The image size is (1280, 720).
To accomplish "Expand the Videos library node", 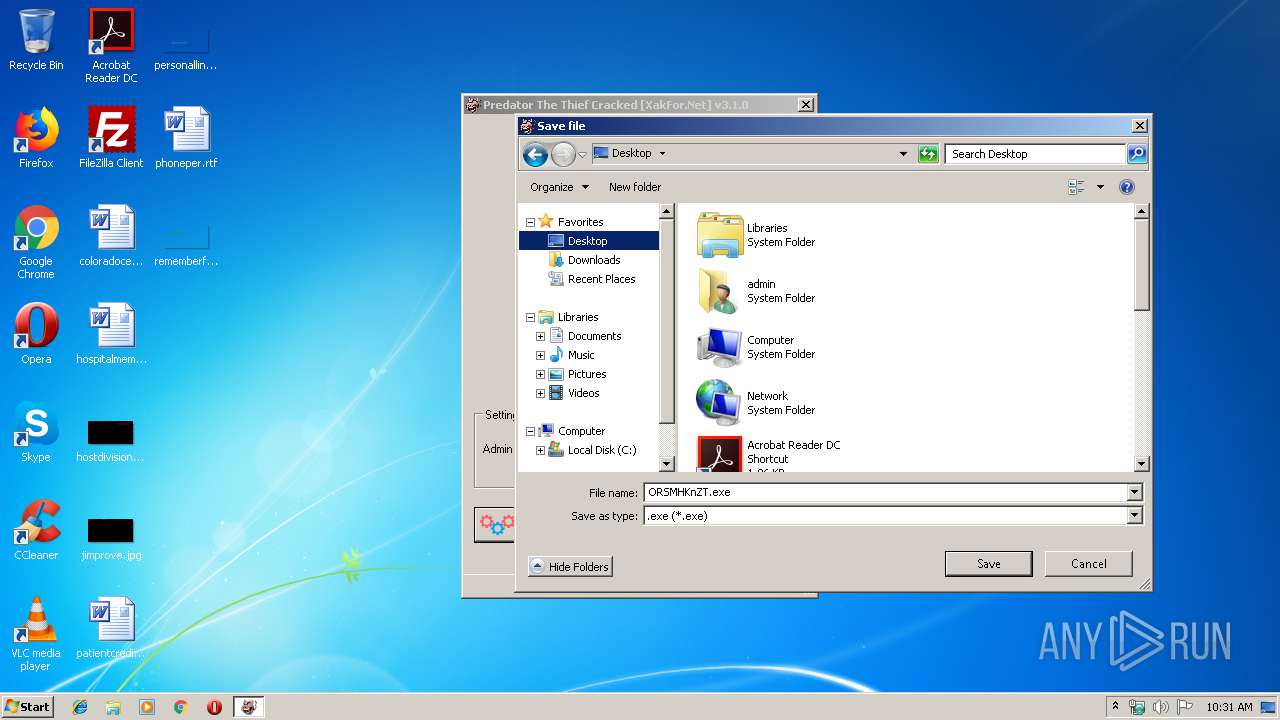I will pyautogui.click(x=540, y=393).
